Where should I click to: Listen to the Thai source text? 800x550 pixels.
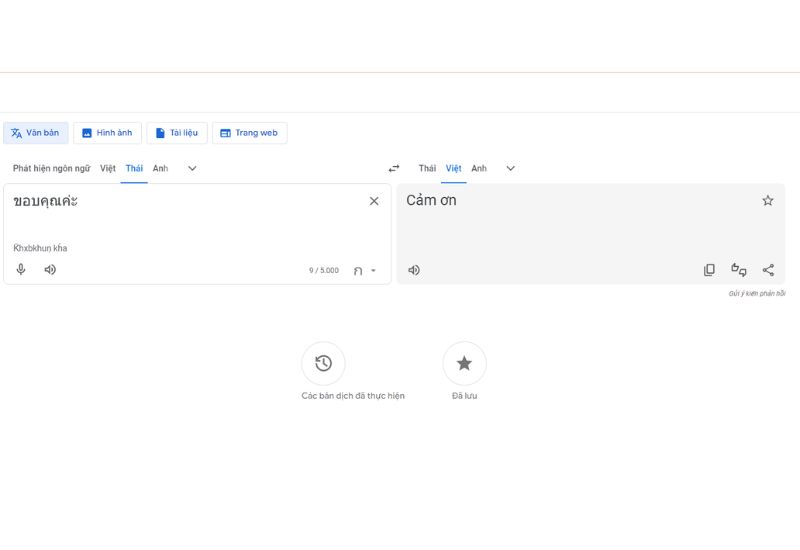click(x=50, y=270)
